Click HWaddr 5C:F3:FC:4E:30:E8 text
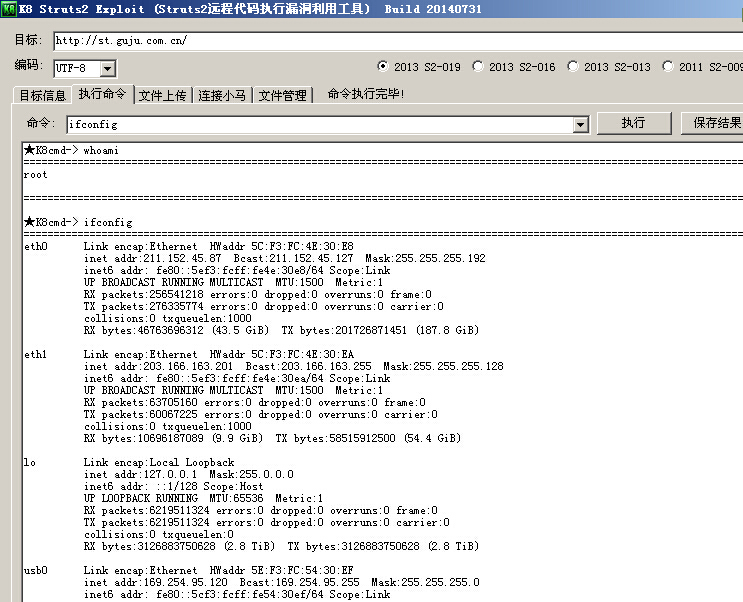This screenshot has height=602, width=743. (x=281, y=246)
